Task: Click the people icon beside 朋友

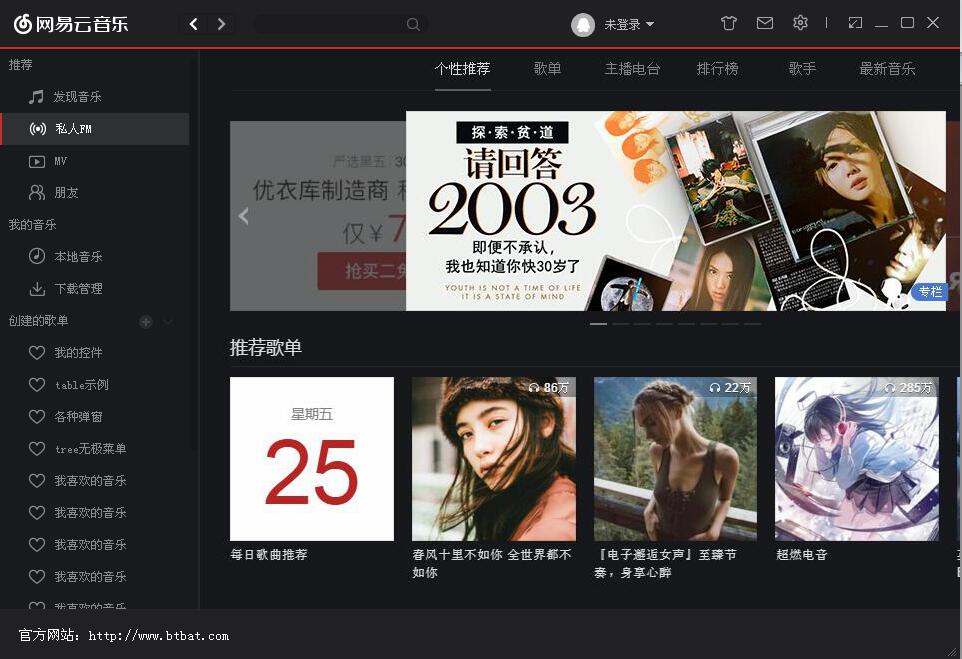Action: point(37,193)
